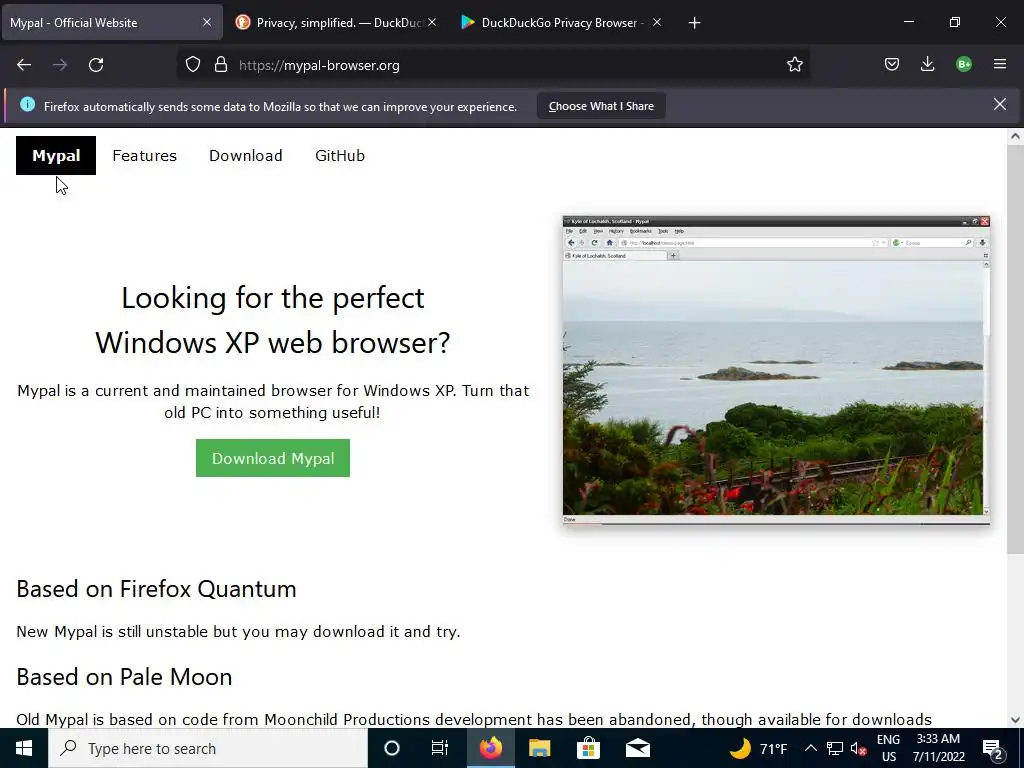Open Cortana circle icon on taskbar
The image size is (1024, 768).
pyautogui.click(x=392, y=748)
